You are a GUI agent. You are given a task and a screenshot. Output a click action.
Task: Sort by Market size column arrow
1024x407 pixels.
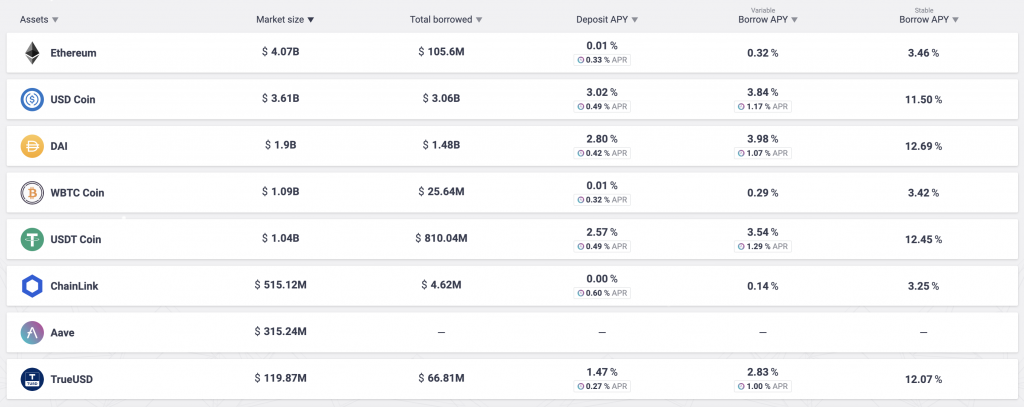coord(311,20)
